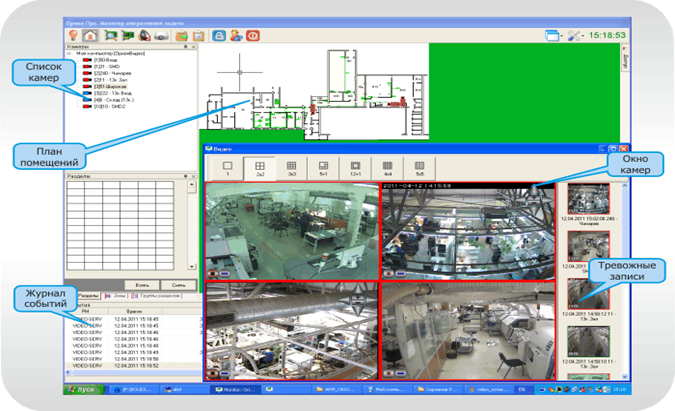The width and height of the screenshot is (675, 411).
Task: Open the wrench tools dropdown icon
Action: tap(576, 35)
